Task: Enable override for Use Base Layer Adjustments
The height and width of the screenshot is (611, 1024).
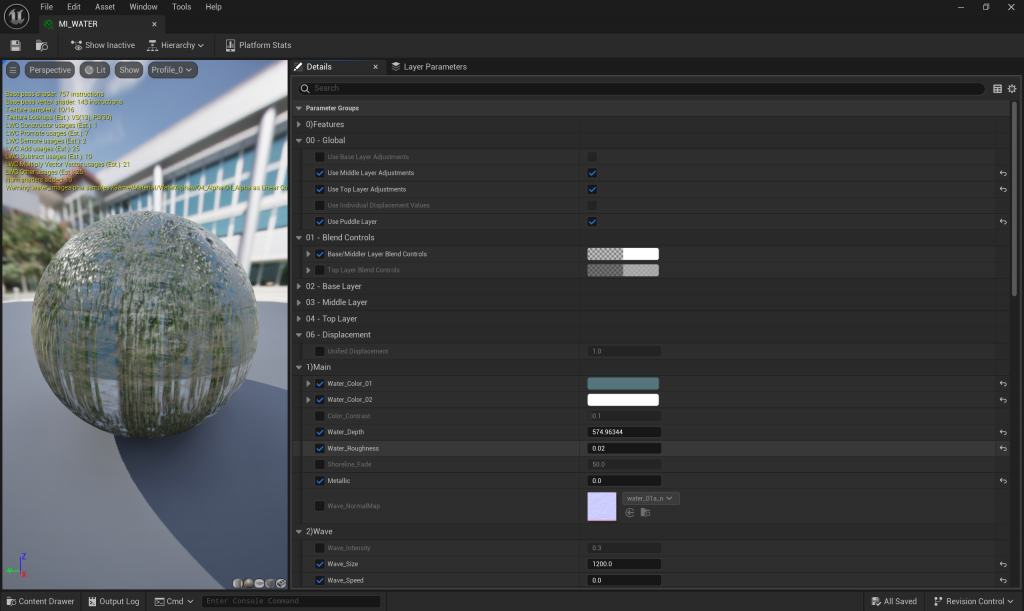Action: pos(319,157)
